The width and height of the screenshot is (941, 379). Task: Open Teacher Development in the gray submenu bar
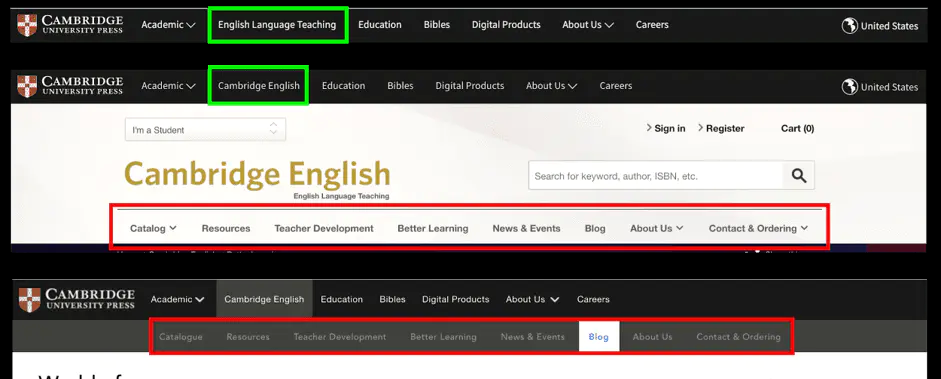pyautogui.click(x=340, y=336)
